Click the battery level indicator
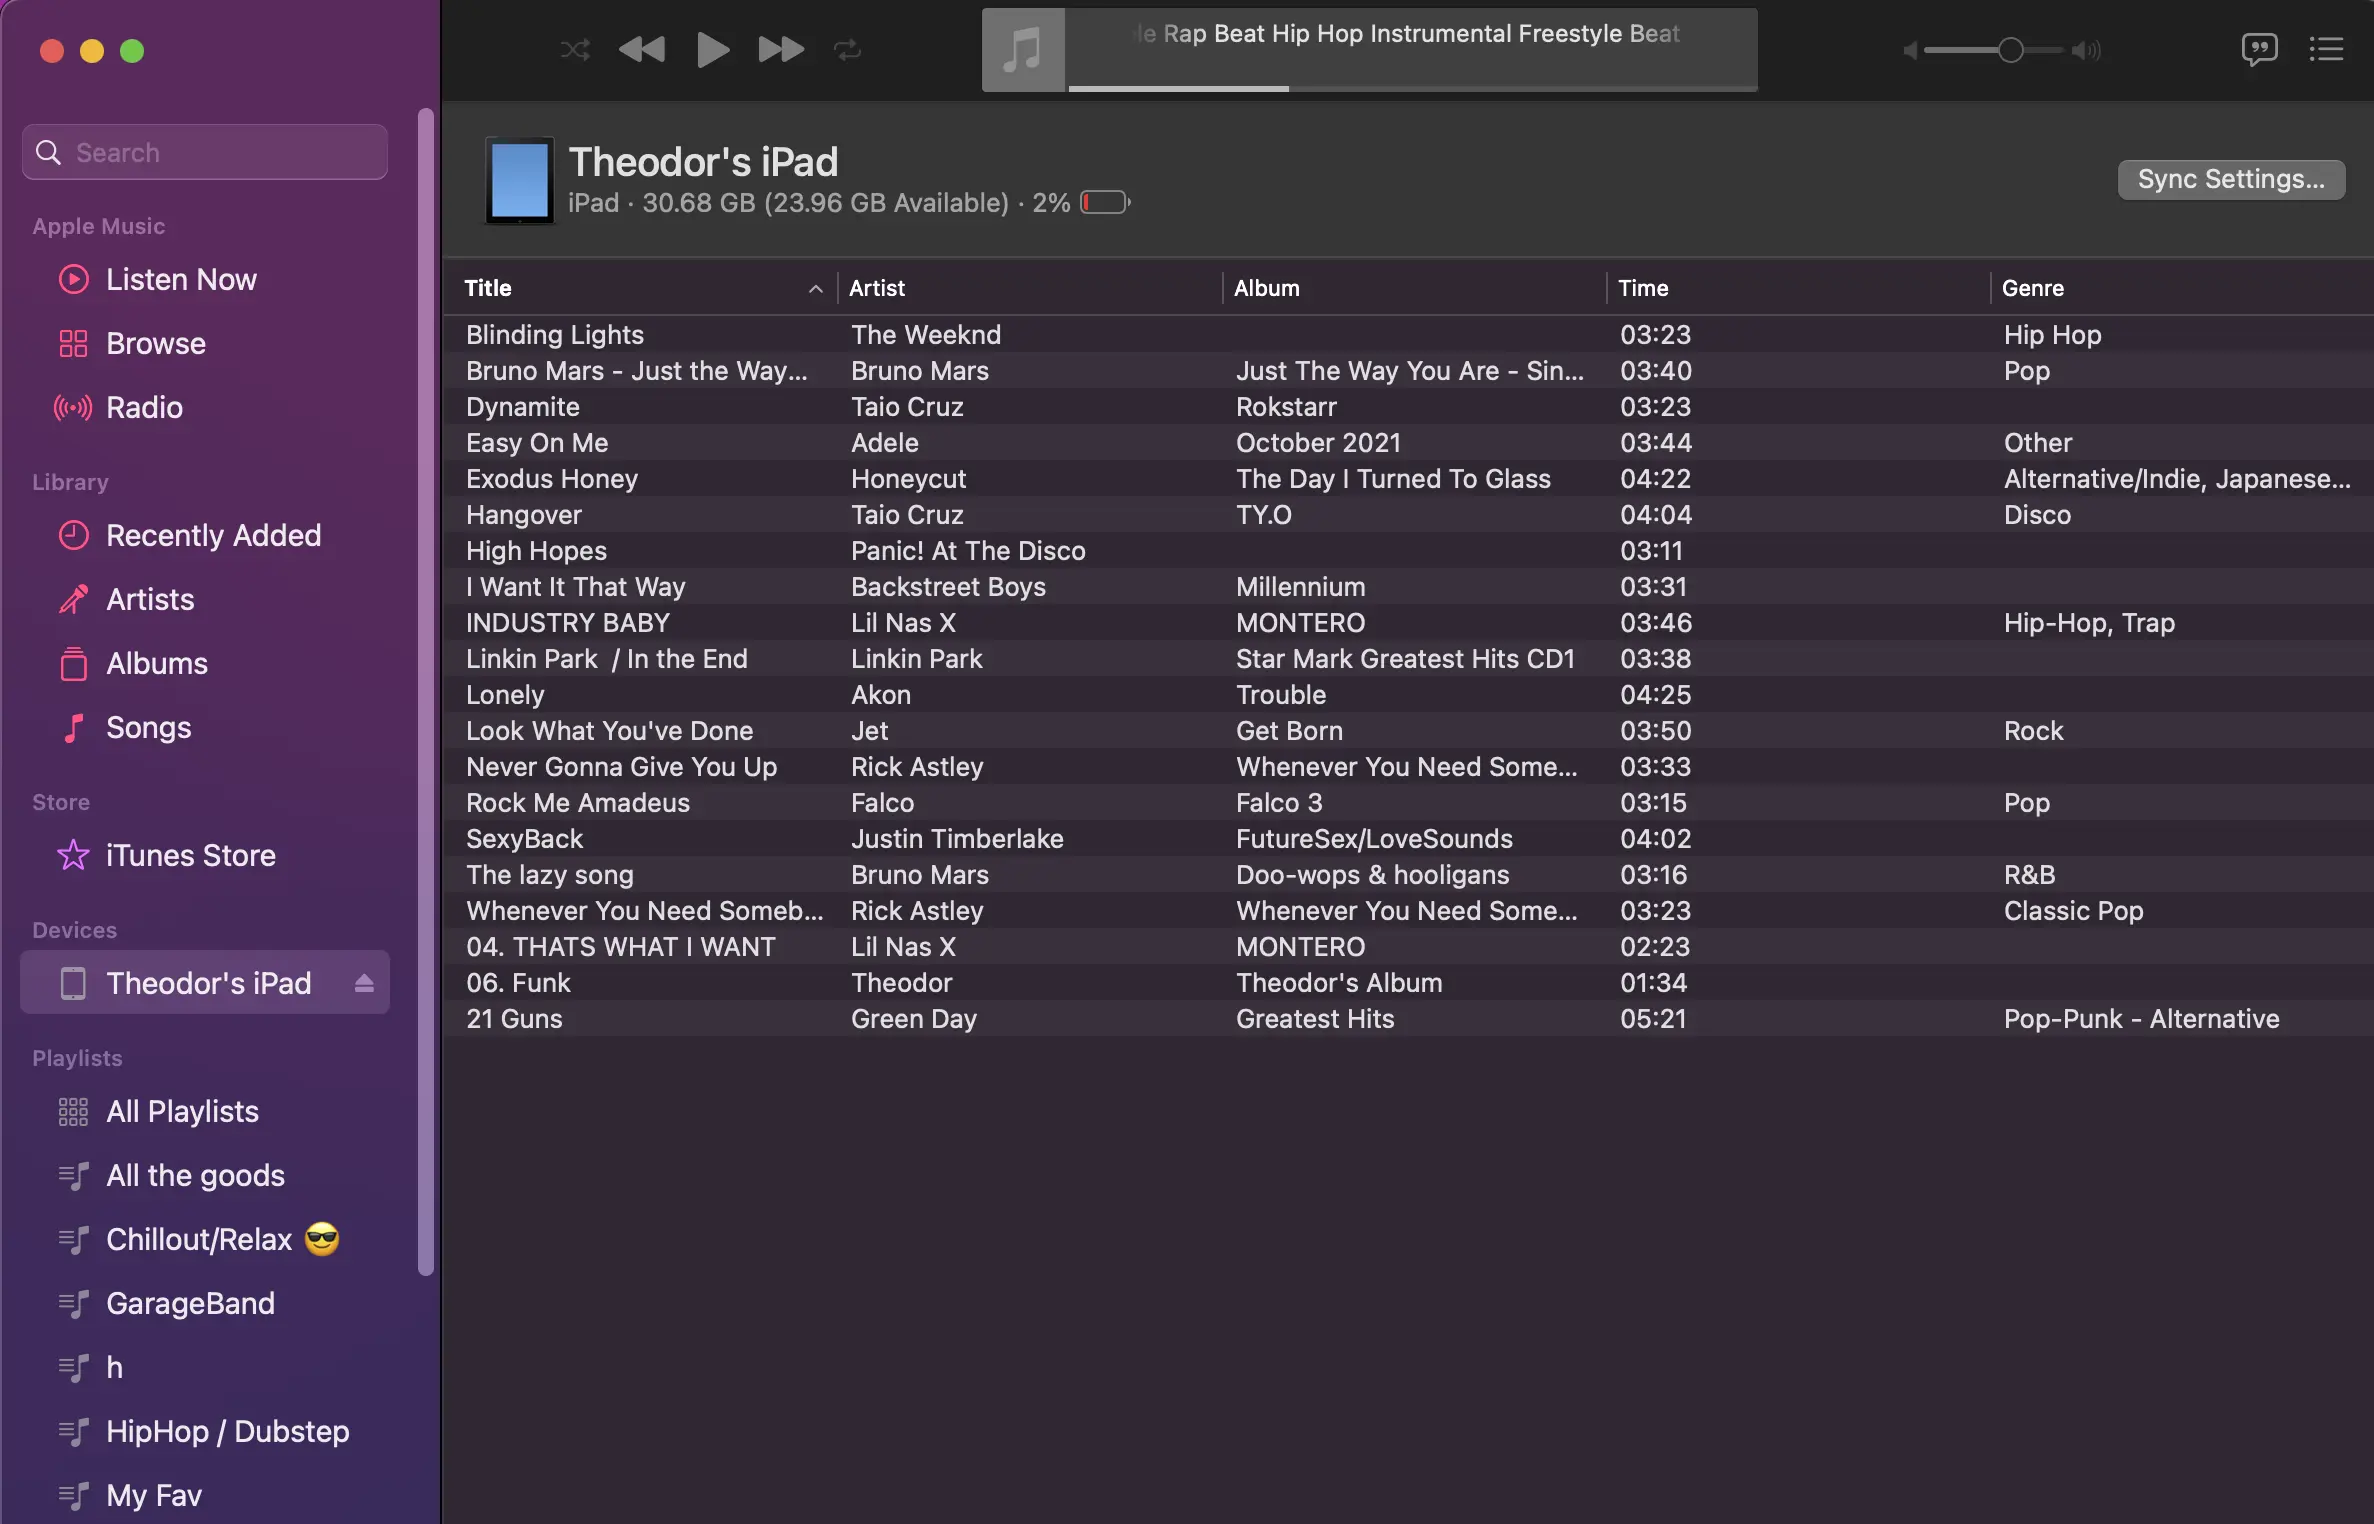 click(1105, 203)
